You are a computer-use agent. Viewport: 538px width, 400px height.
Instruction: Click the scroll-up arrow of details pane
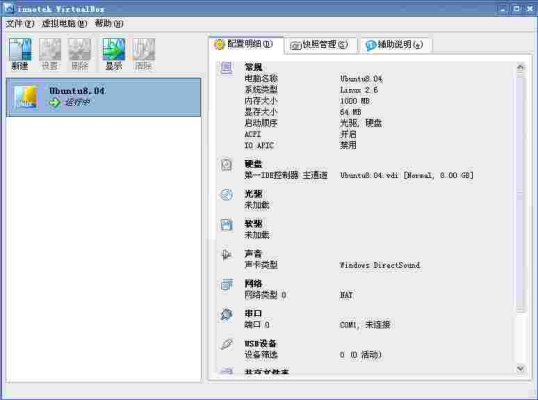point(520,68)
